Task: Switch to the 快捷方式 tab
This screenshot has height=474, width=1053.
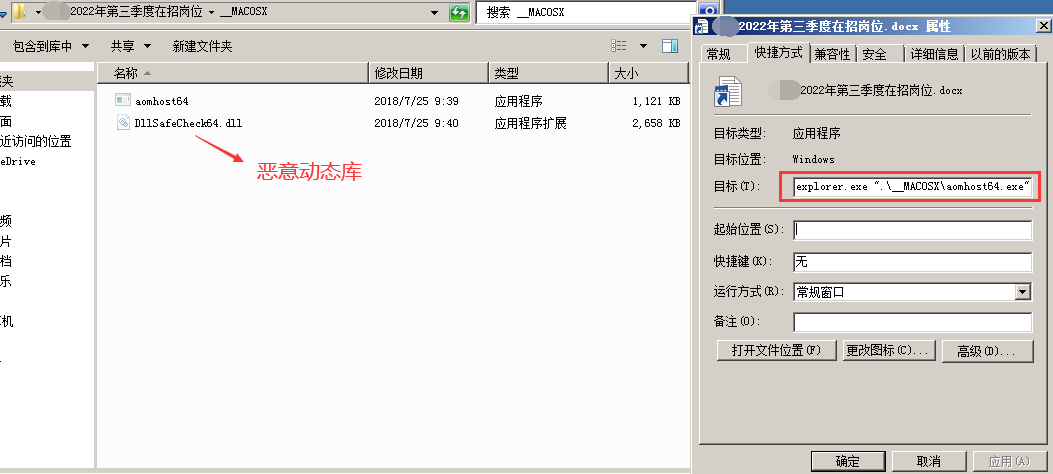Action: (x=779, y=52)
